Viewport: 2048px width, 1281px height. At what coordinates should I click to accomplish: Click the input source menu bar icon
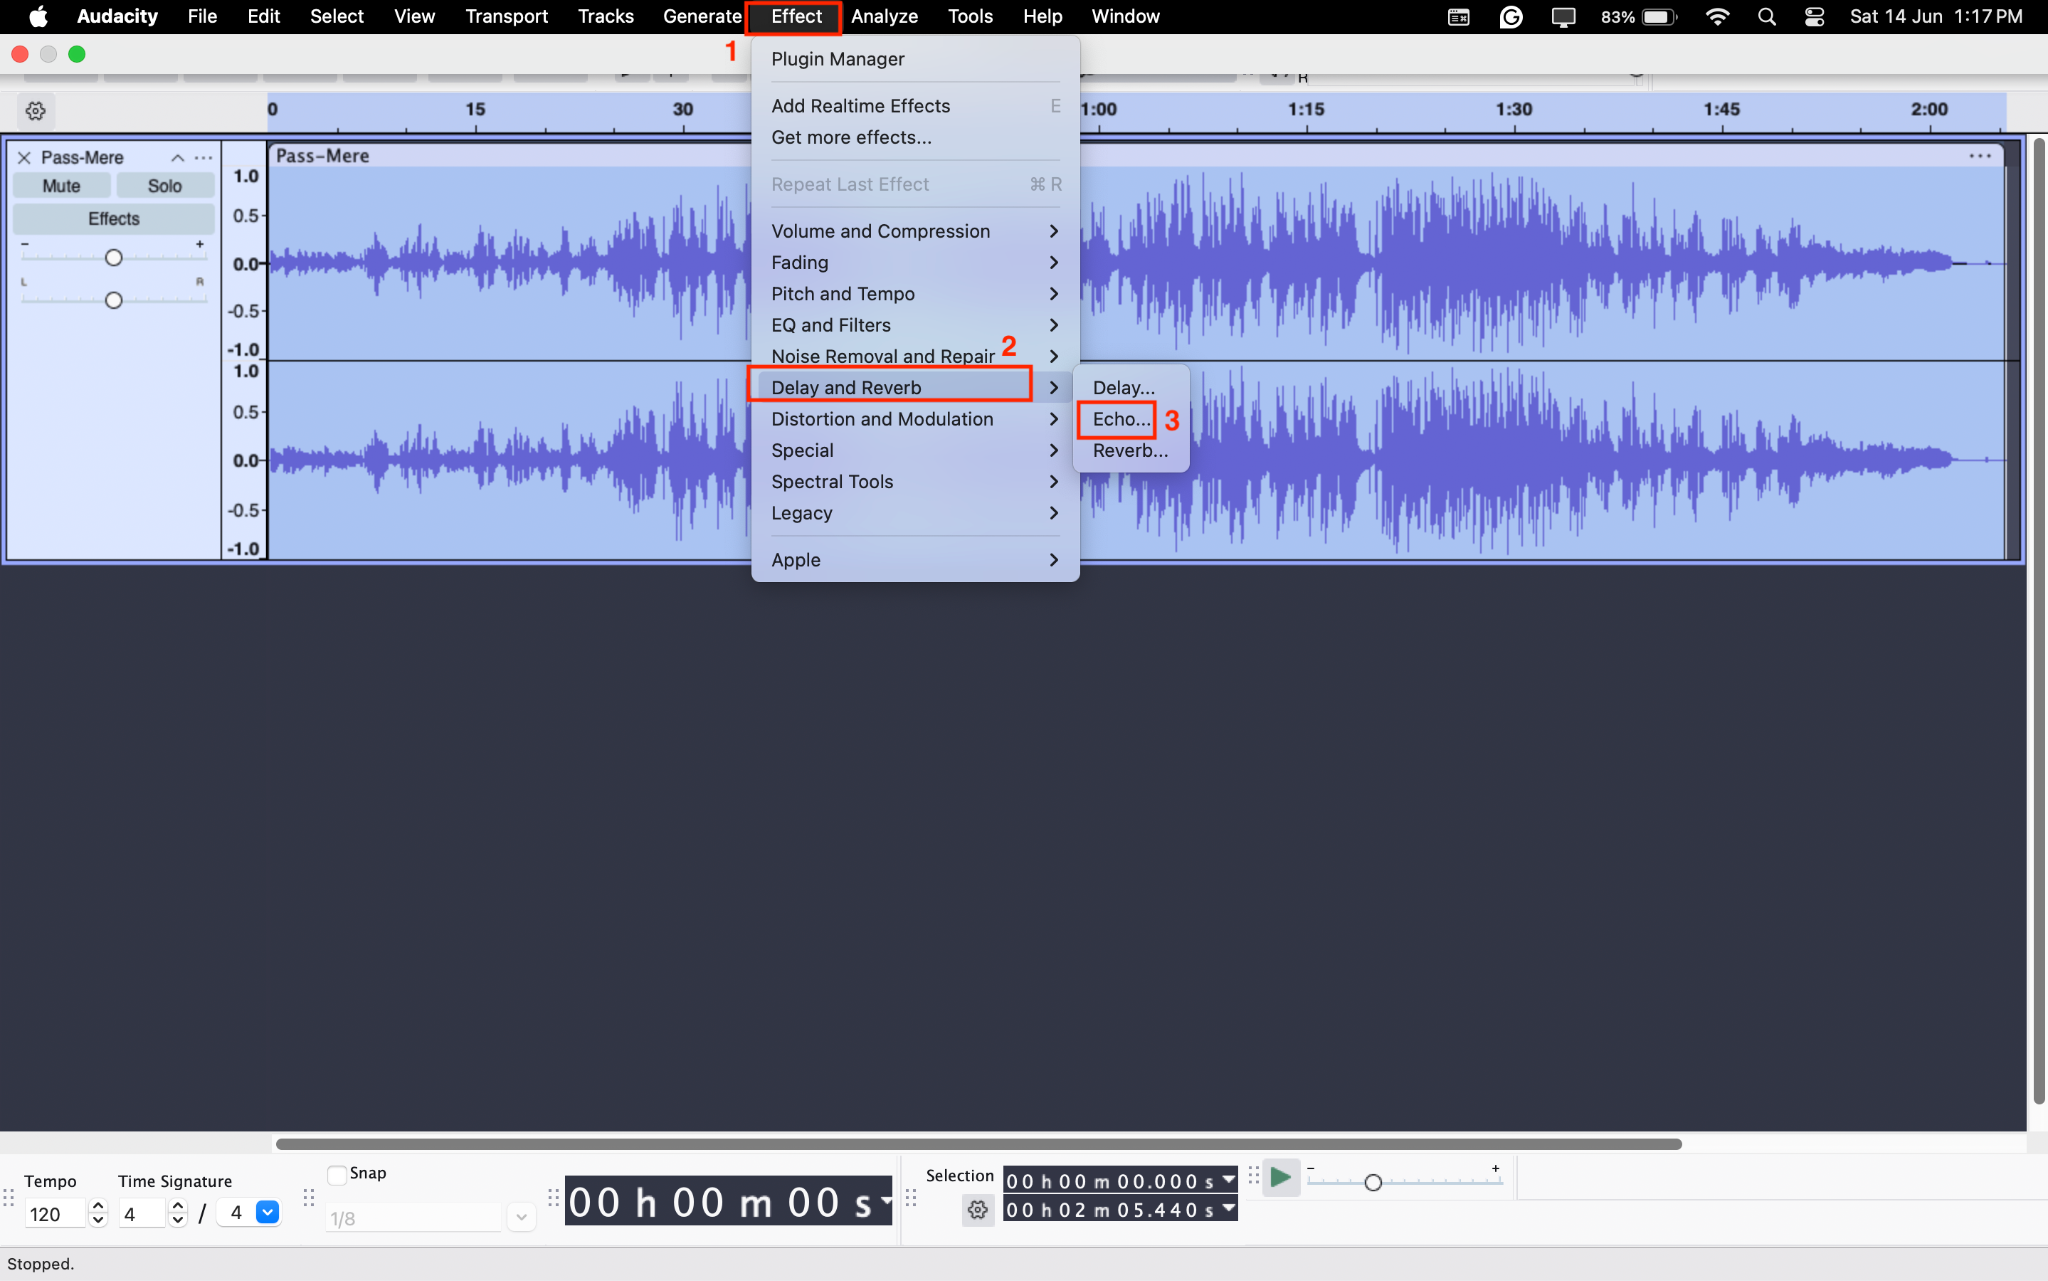[x=1459, y=16]
